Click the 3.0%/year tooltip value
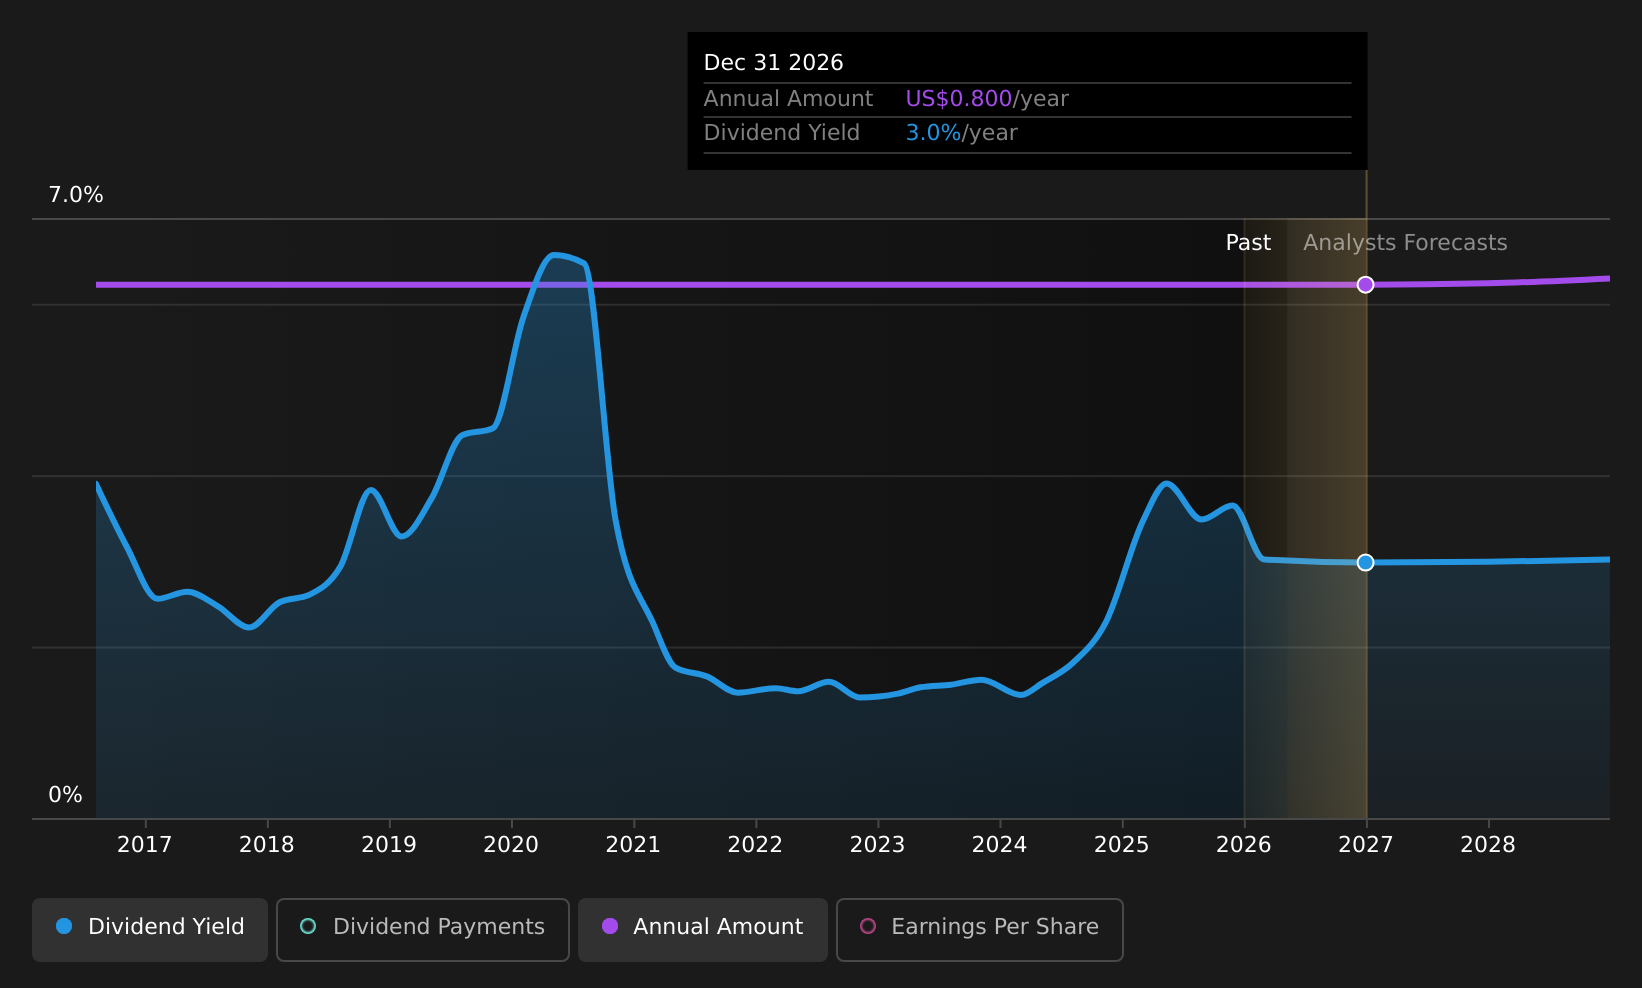The height and width of the screenshot is (988, 1642). point(961,133)
